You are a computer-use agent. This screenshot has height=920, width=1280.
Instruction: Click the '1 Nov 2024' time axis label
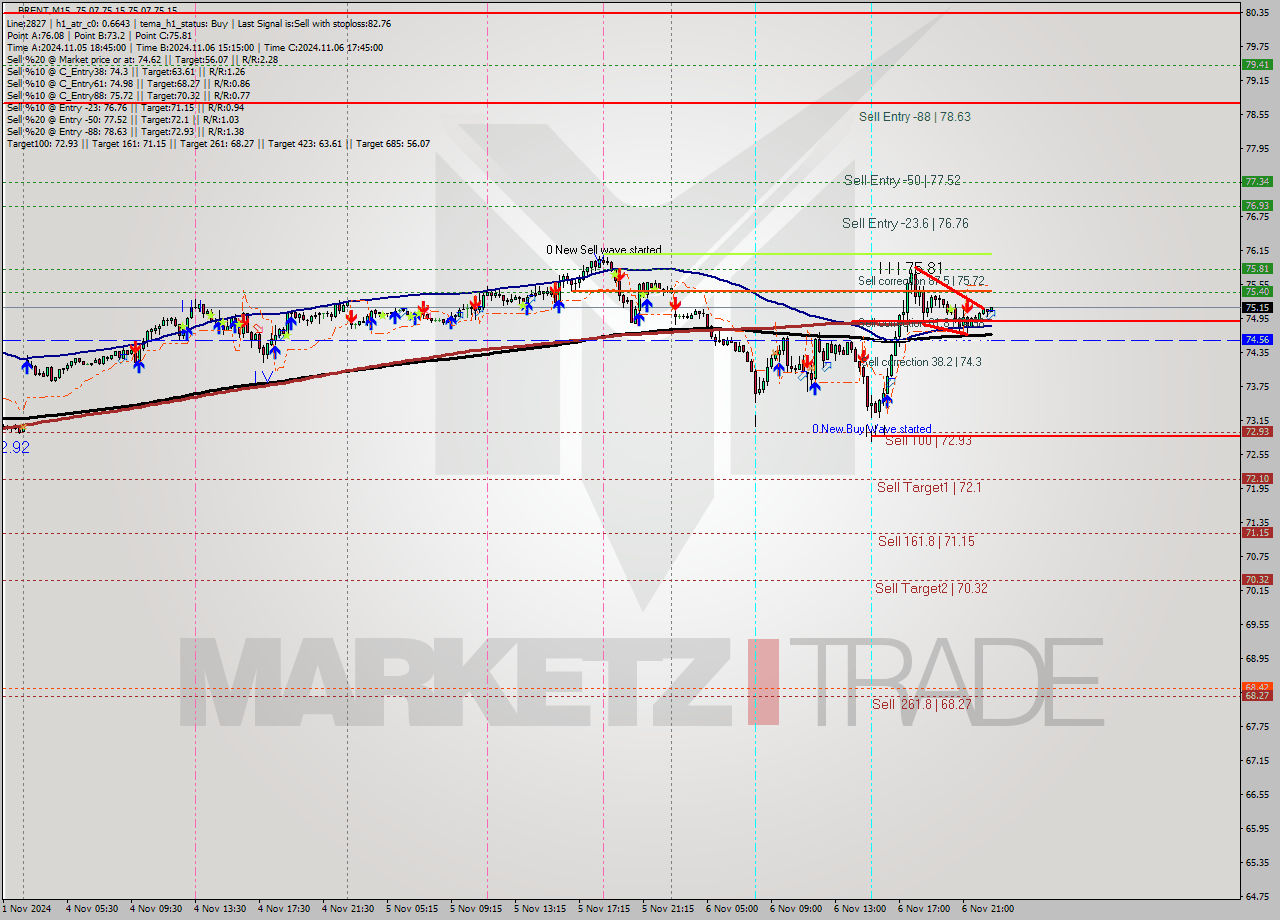pos(25,909)
